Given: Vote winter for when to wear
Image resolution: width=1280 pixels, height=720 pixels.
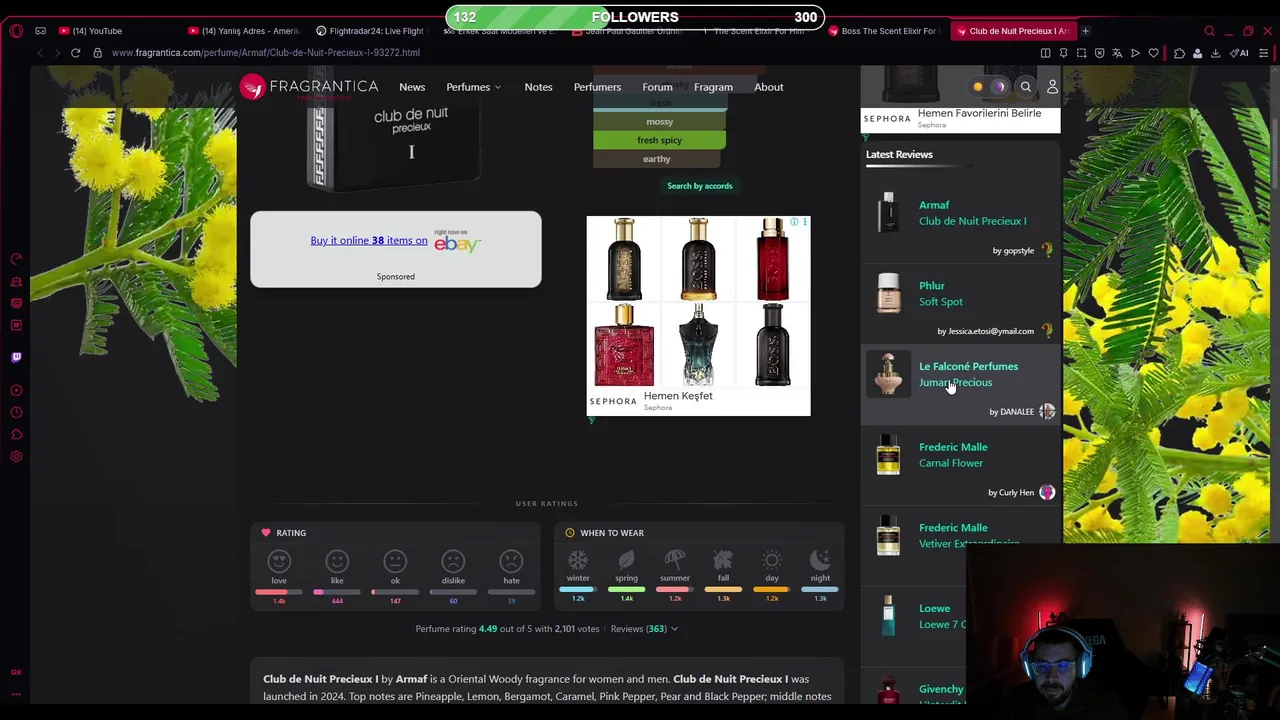Looking at the screenshot, I should (578, 560).
